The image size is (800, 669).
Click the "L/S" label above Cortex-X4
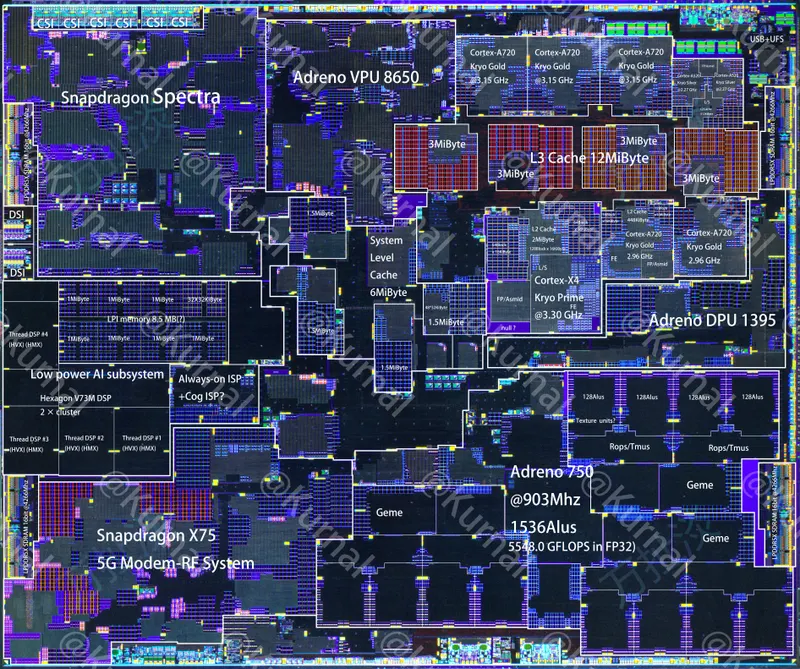543,267
